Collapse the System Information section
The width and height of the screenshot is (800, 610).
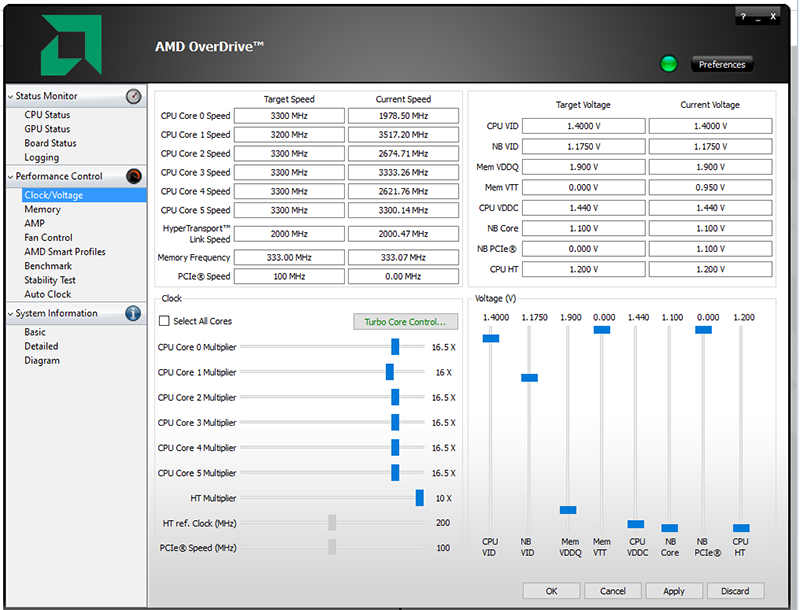tap(11, 314)
